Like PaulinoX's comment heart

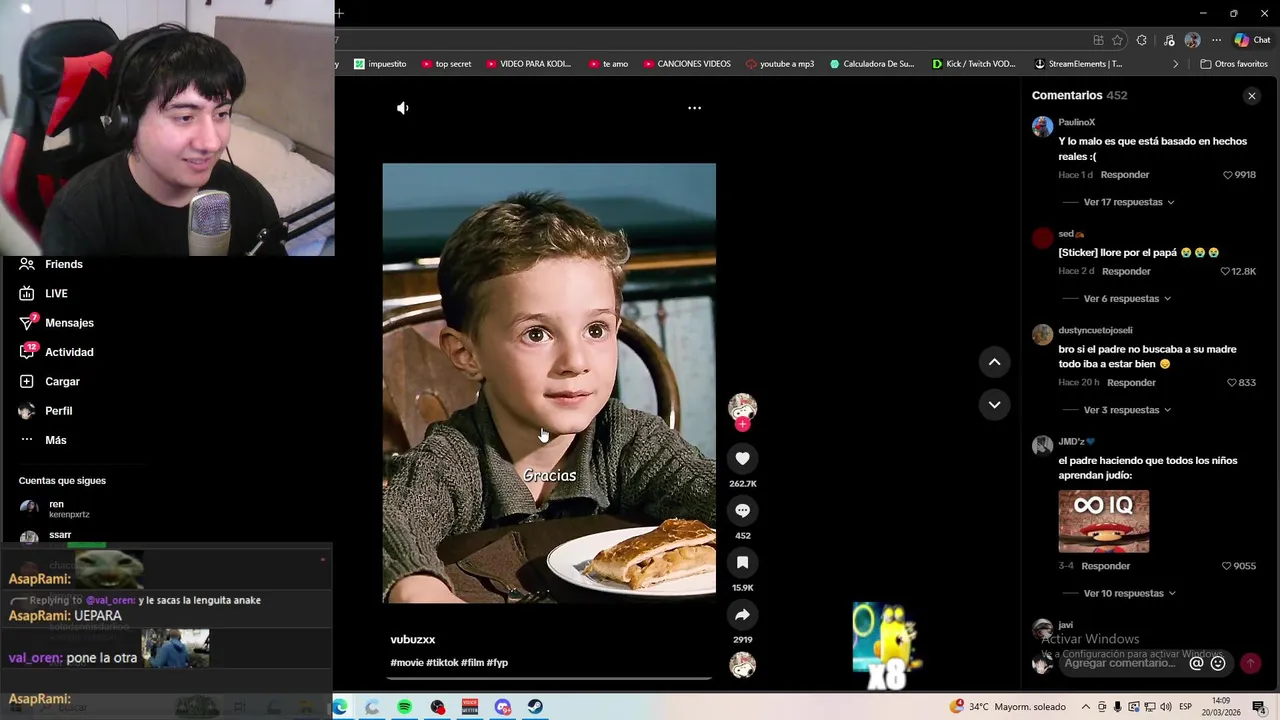(1228, 175)
